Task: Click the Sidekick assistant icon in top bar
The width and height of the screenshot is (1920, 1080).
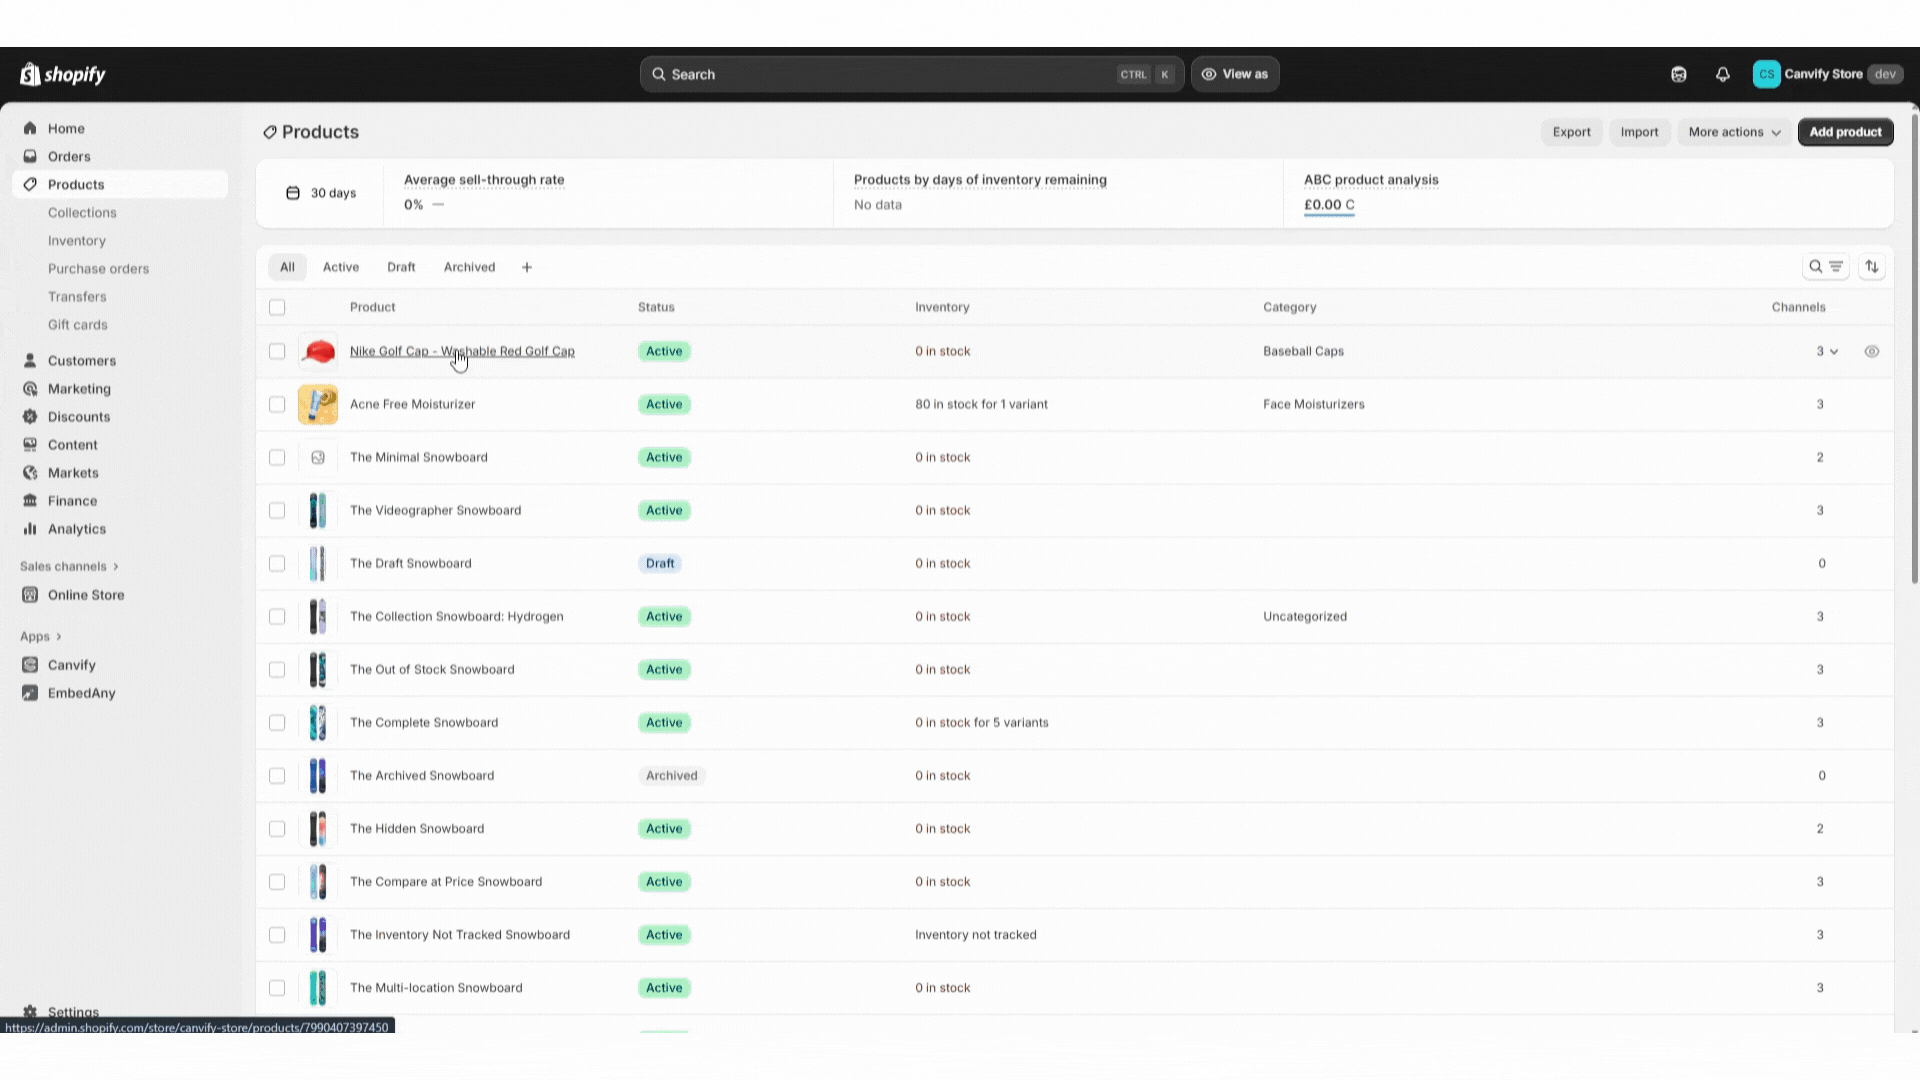Action: tap(1678, 74)
